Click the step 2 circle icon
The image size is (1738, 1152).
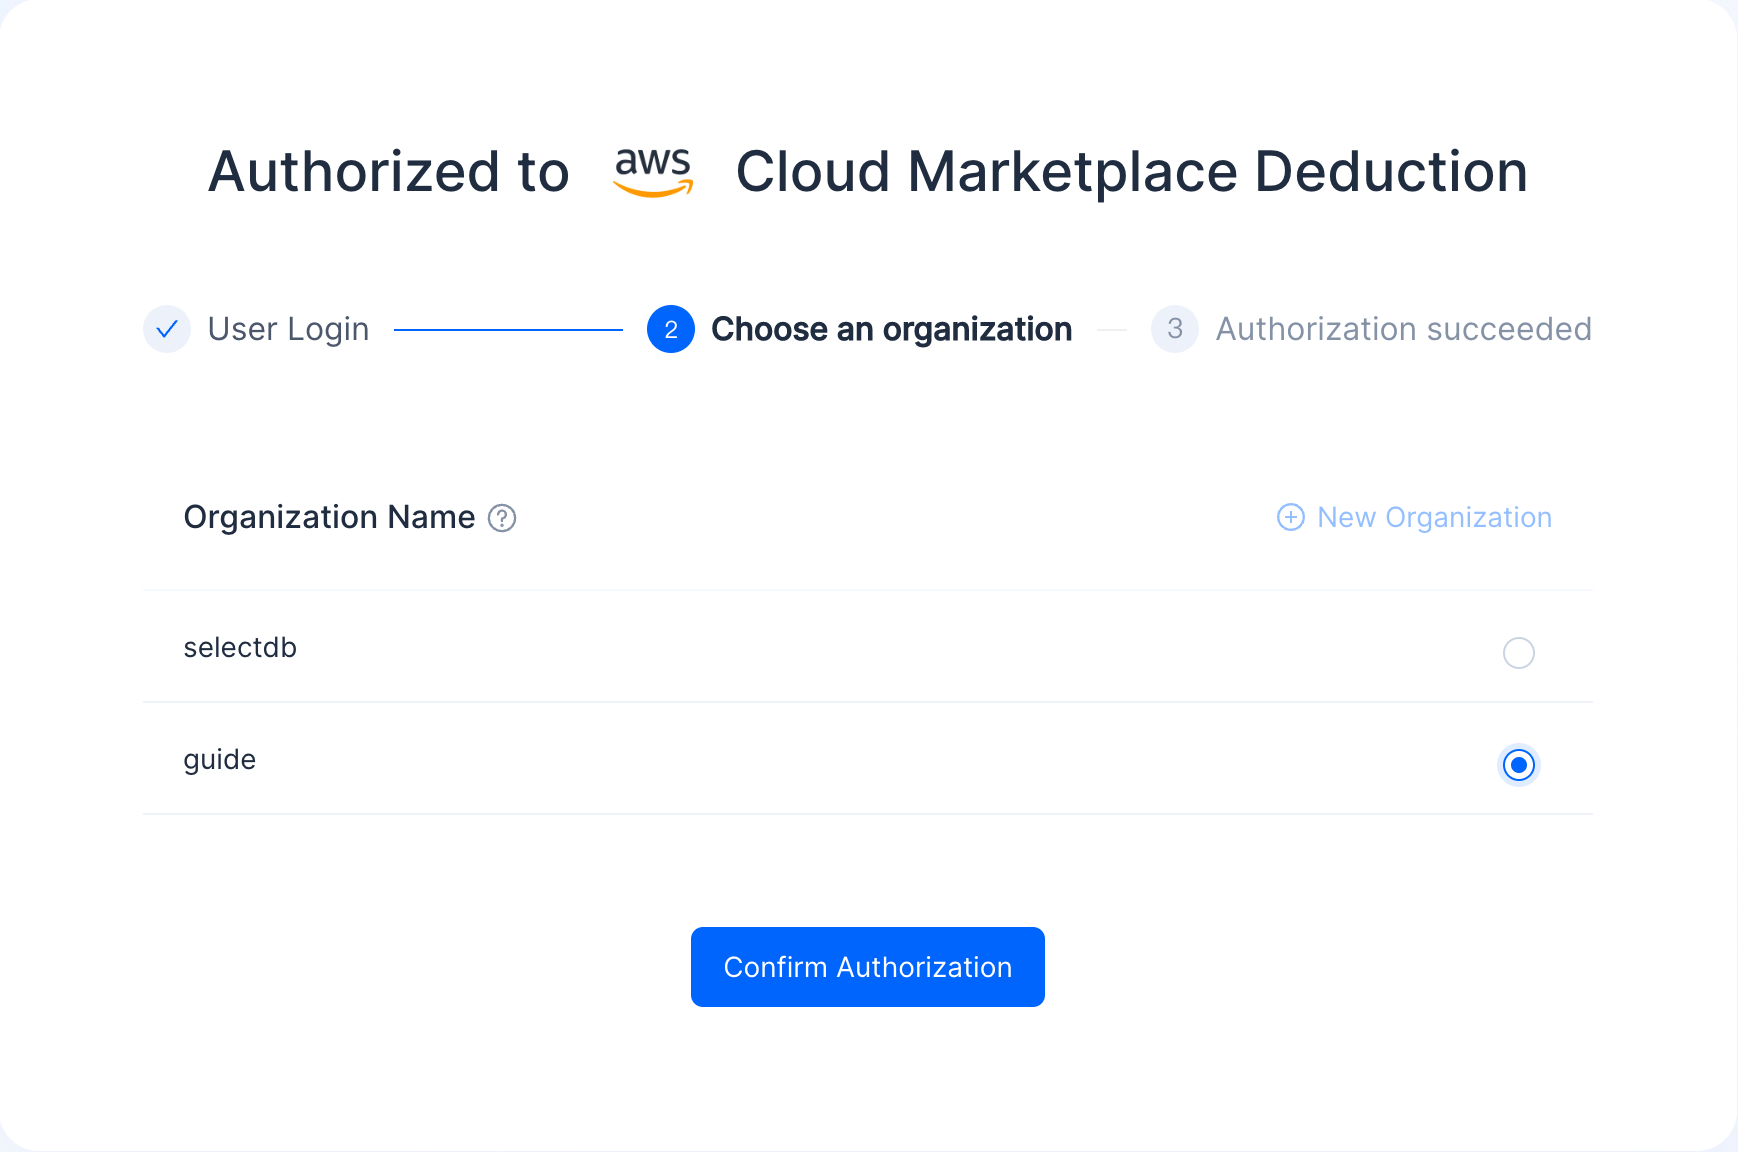(671, 329)
